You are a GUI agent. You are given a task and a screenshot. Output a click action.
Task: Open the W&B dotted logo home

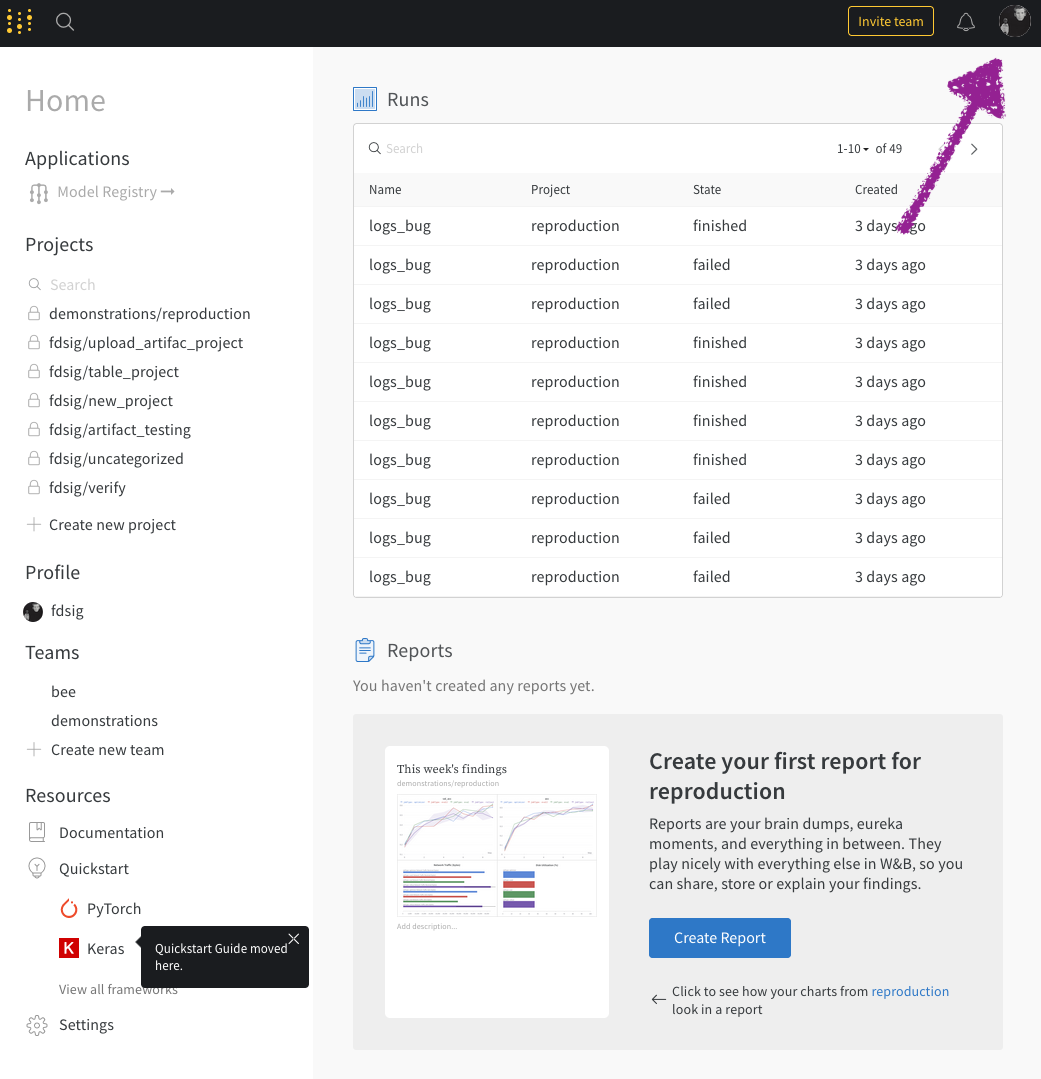19,21
